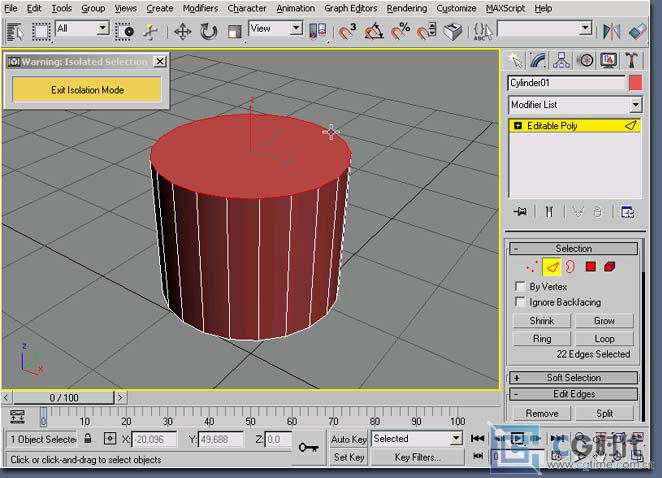This screenshot has height=478, width=662.
Task: Activate the Select and Rotate tool
Action: (x=209, y=32)
